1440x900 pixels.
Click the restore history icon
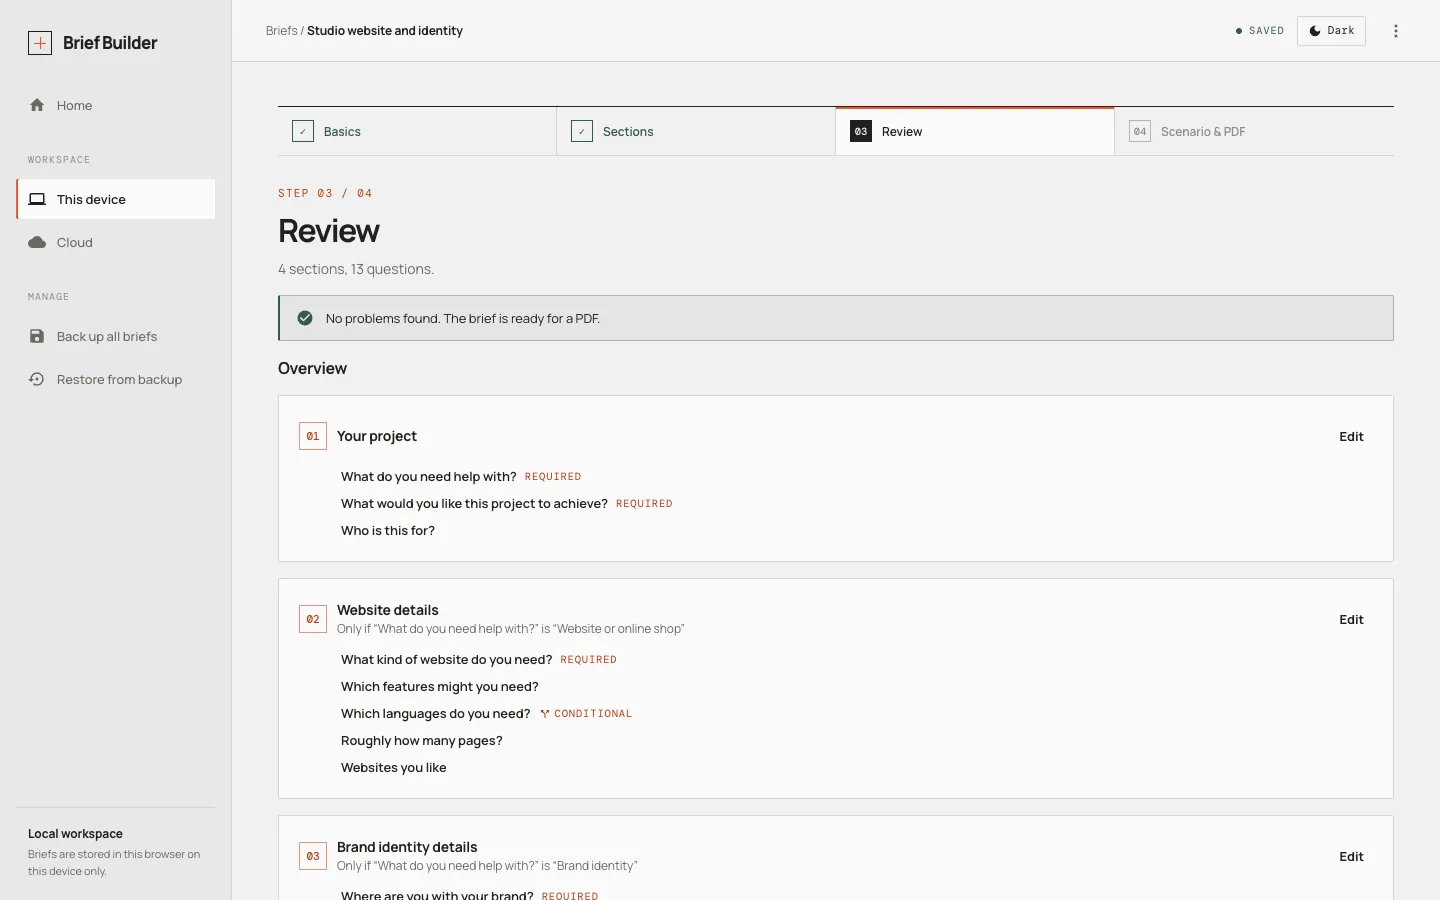click(37, 379)
